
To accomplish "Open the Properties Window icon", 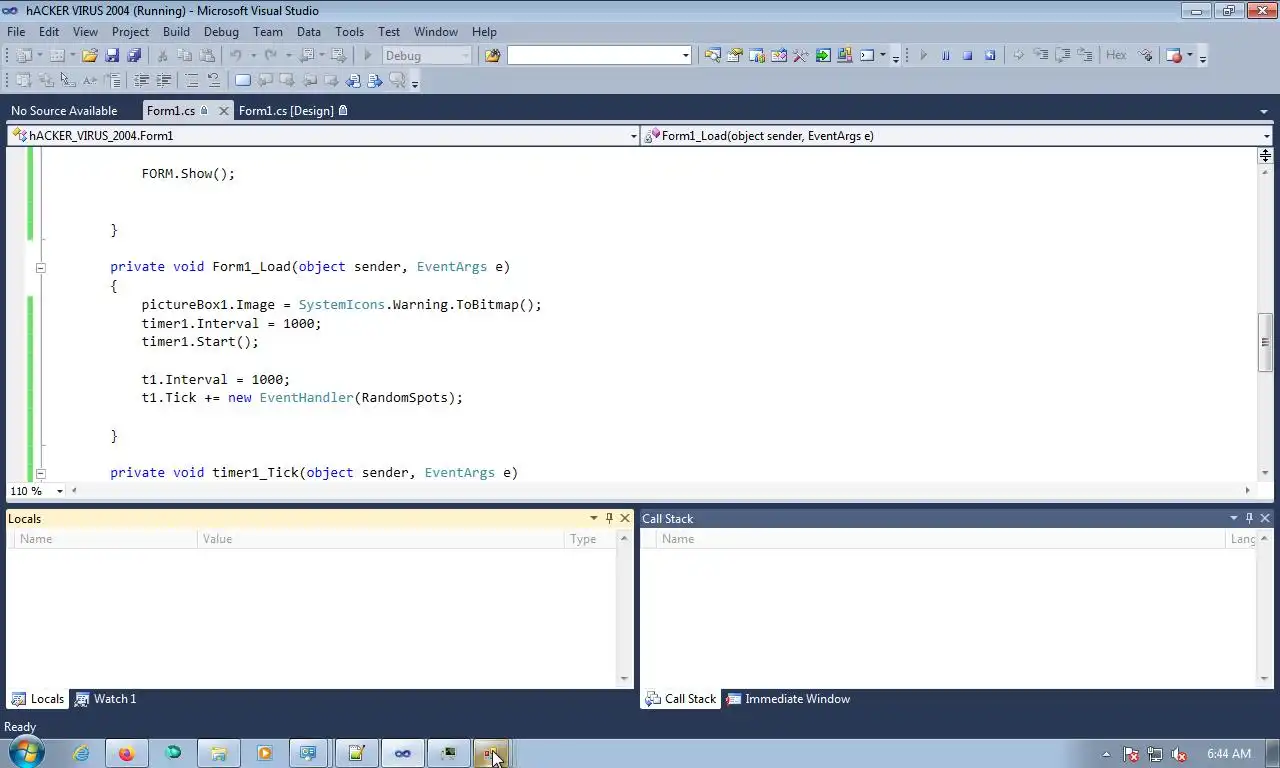I will [x=734, y=56].
